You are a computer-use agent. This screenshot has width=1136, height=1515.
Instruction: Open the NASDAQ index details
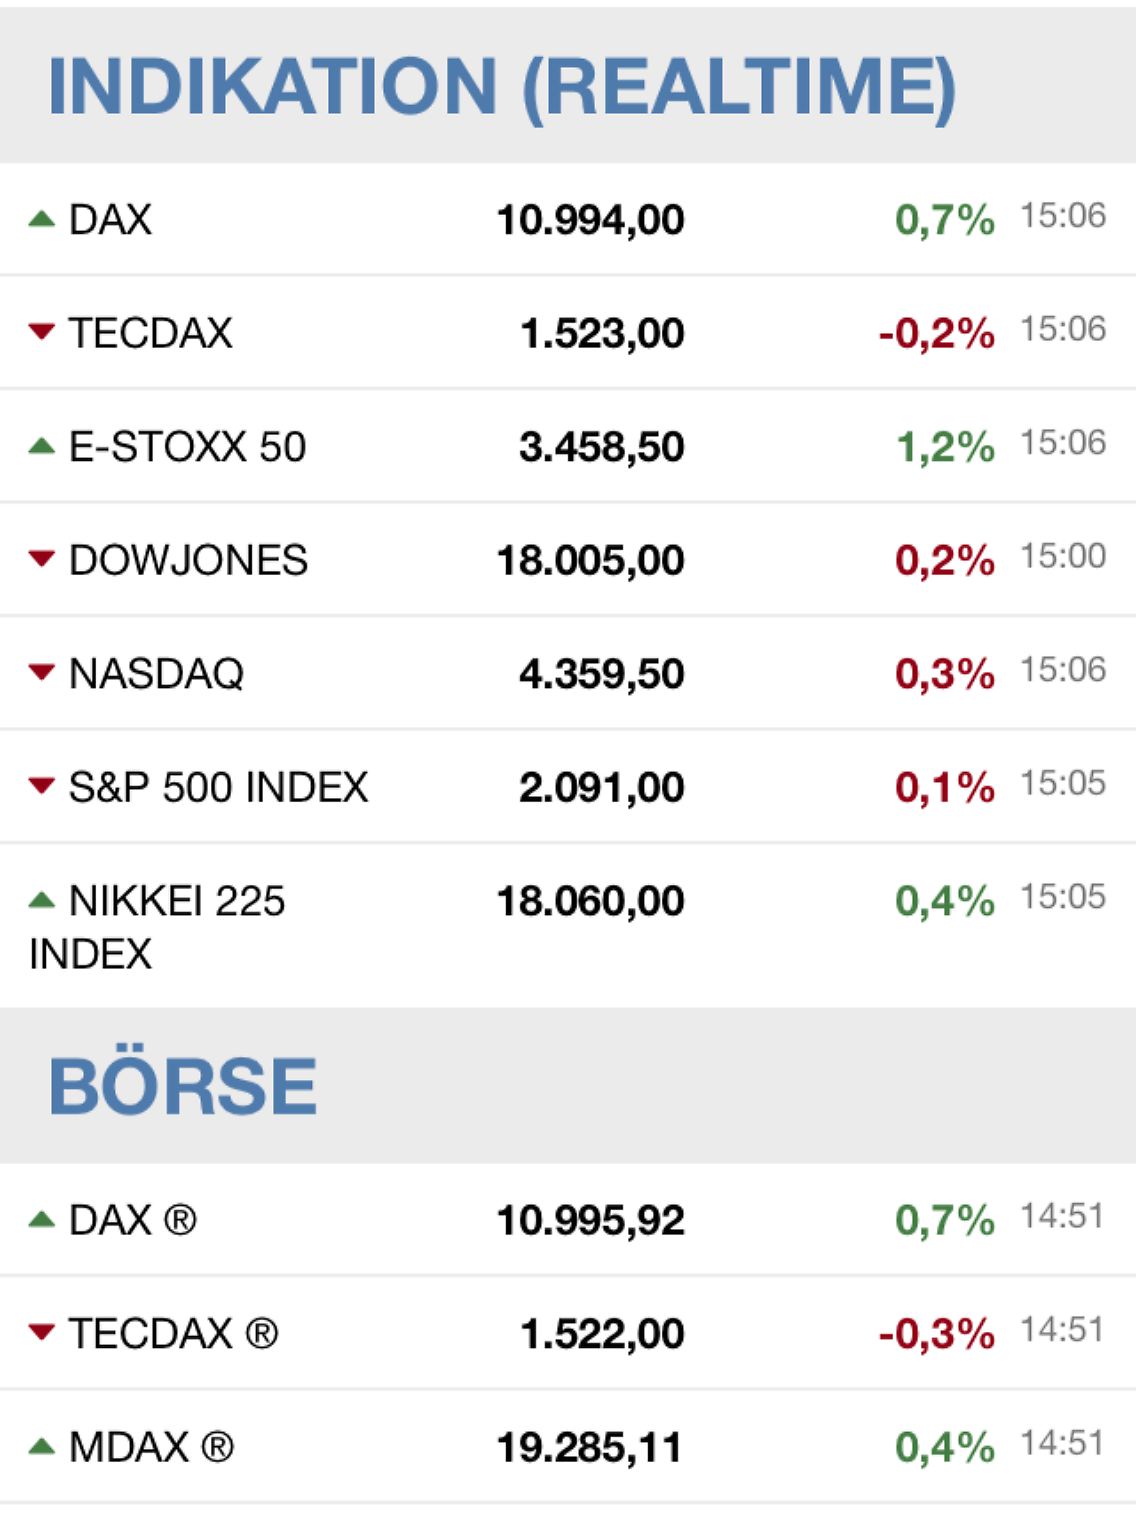156,674
